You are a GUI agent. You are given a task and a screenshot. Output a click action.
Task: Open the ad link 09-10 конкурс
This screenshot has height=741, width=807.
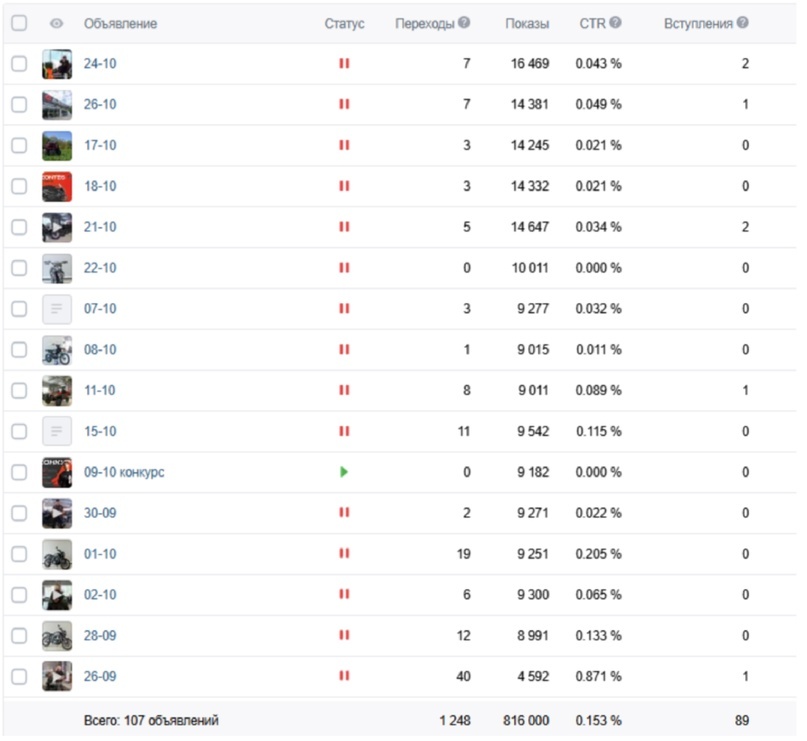tap(124, 472)
